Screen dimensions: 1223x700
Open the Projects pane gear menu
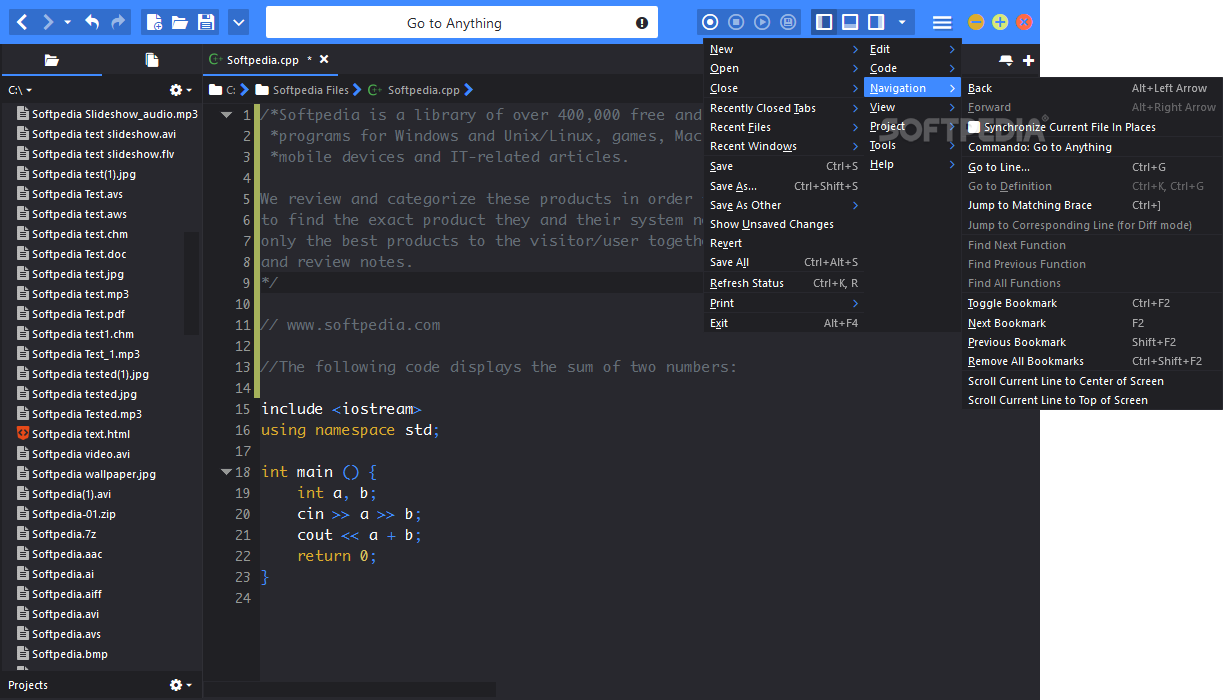pyautogui.click(x=181, y=685)
